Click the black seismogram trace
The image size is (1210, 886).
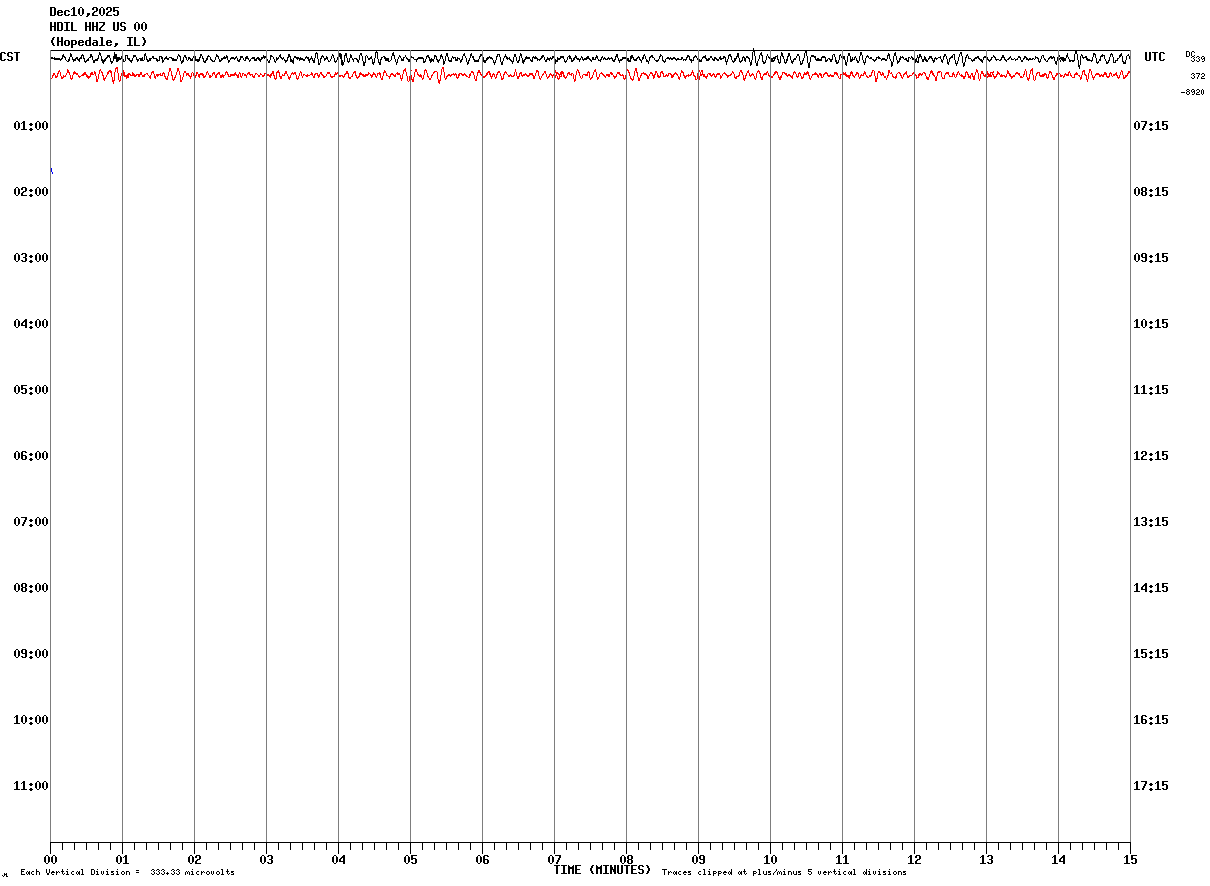590,58
